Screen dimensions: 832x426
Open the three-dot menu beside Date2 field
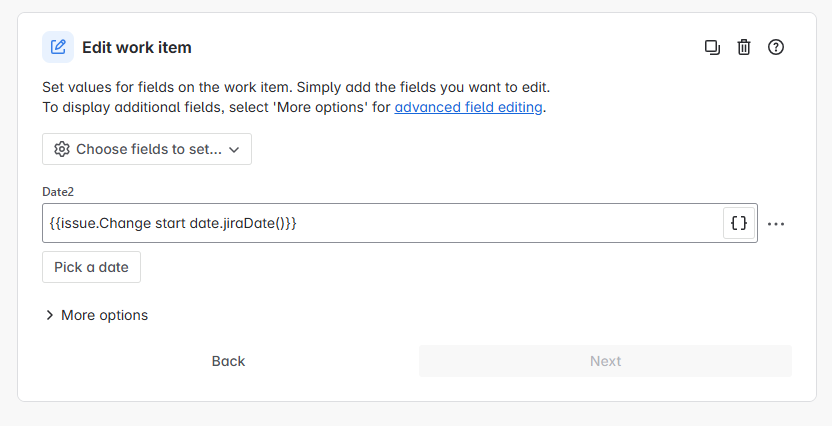pyautogui.click(x=776, y=224)
